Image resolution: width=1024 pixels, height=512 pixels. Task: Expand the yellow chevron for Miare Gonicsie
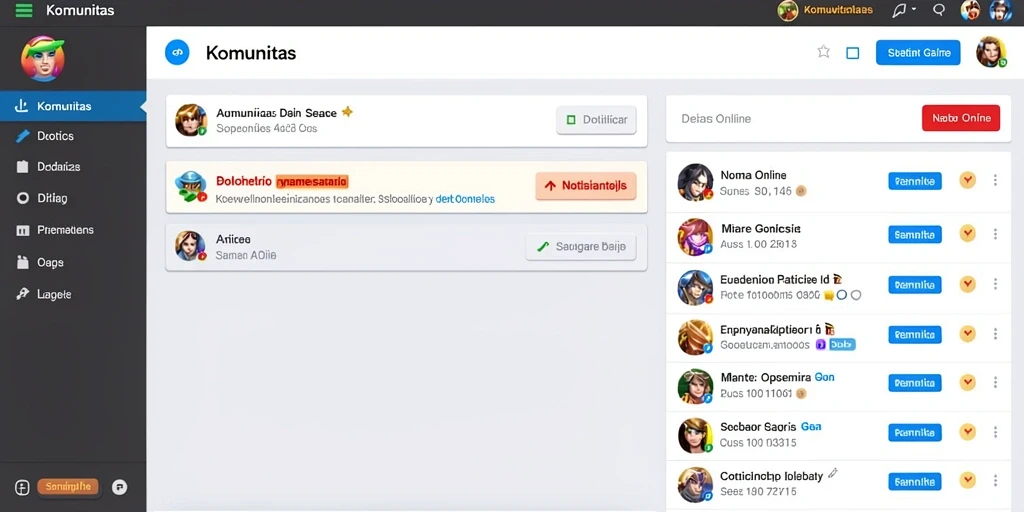[967, 233]
